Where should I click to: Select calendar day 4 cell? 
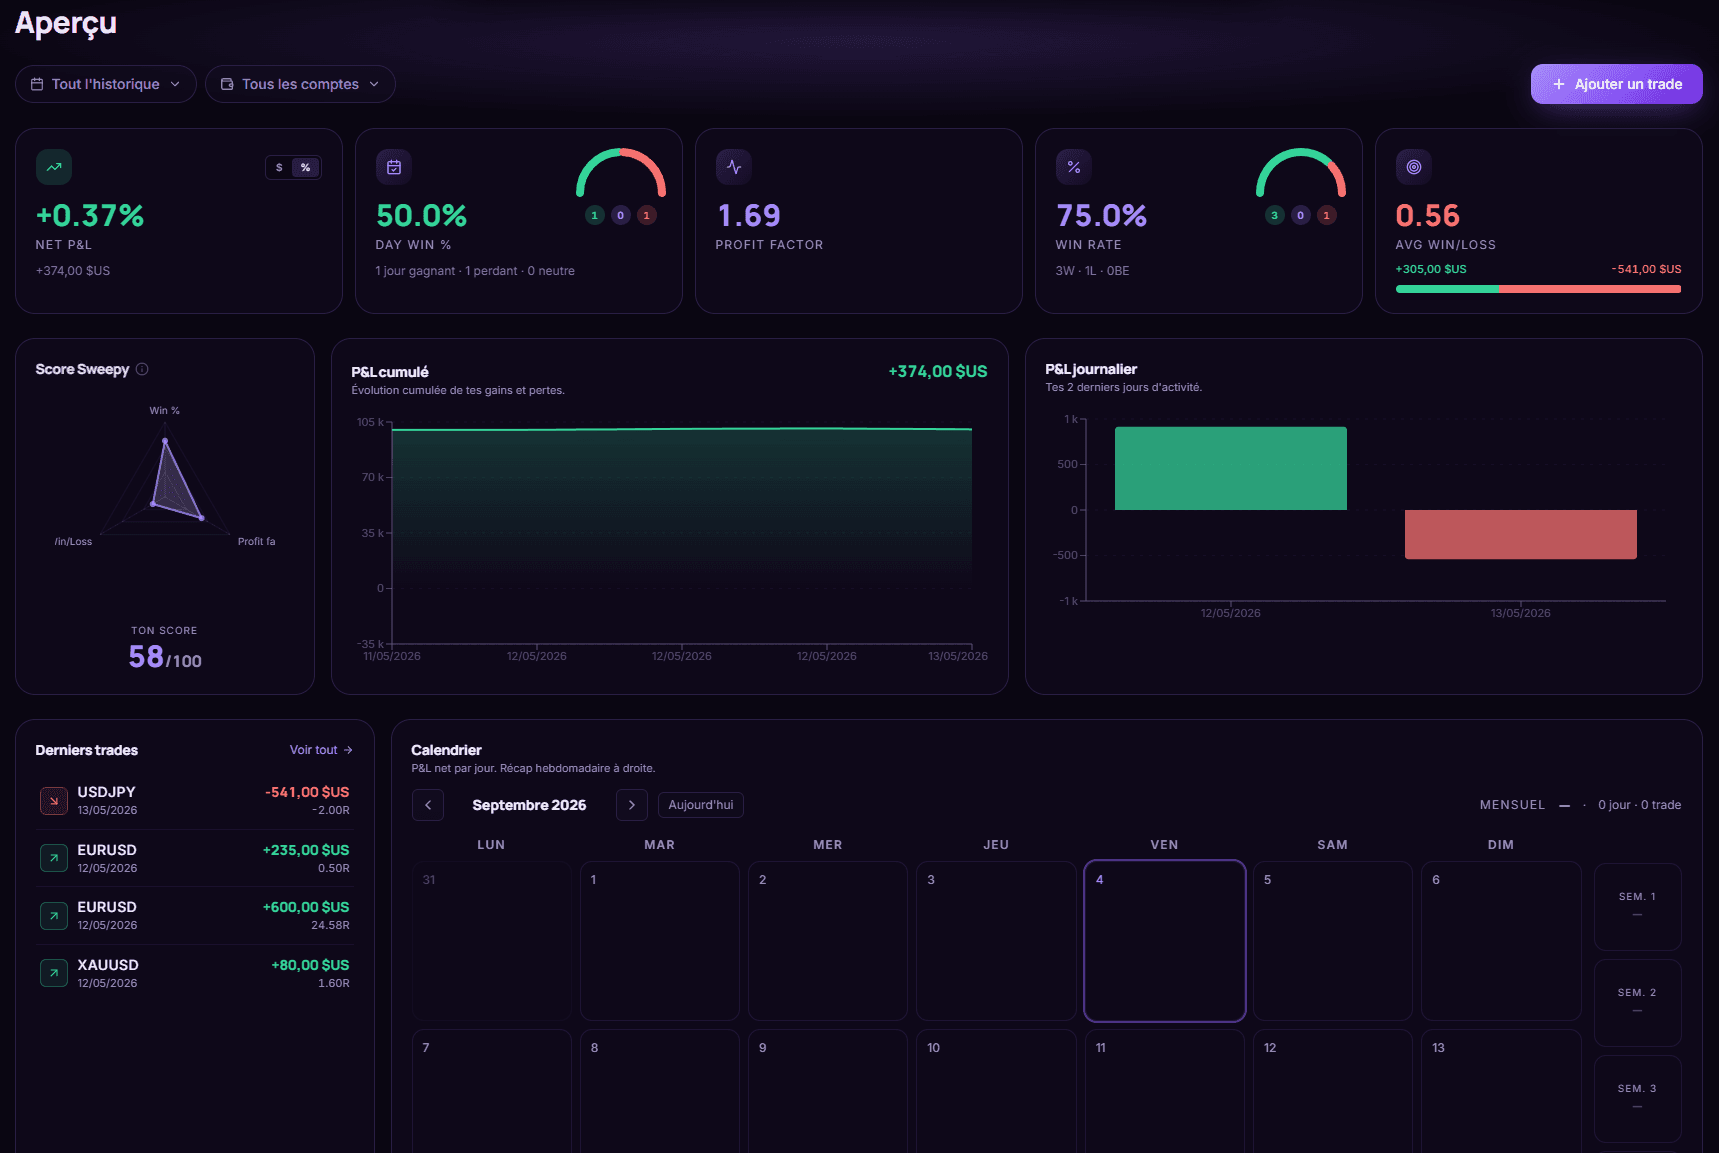click(x=1165, y=941)
